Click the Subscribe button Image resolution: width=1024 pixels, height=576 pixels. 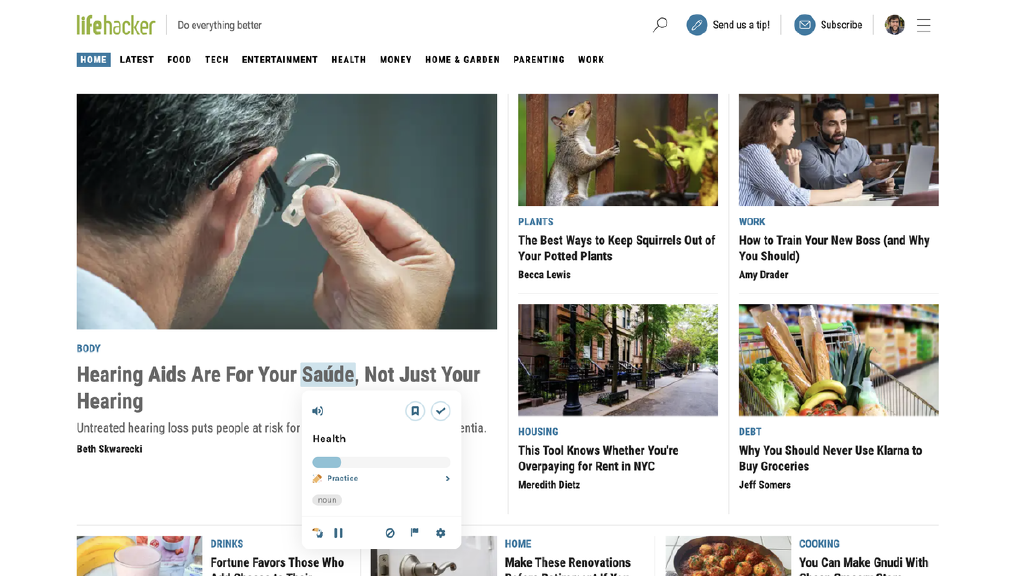[x=828, y=23]
